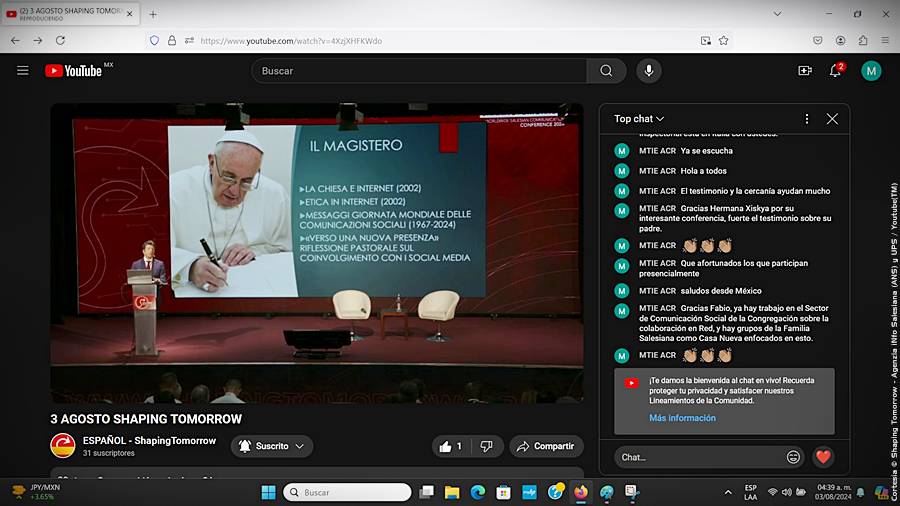Open the taskbar clock showing 04:39 a. m.
900x506 pixels.
[834, 492]
